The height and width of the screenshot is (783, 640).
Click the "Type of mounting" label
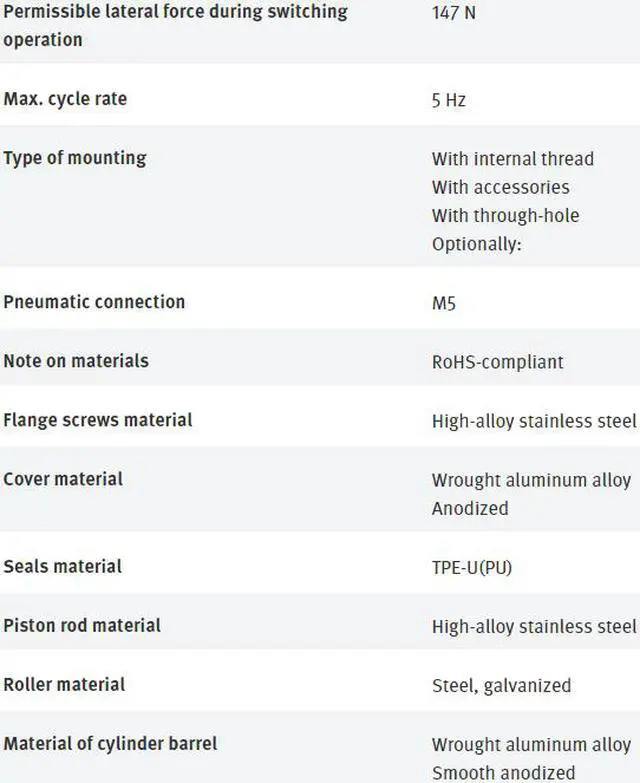coord(75,158)
